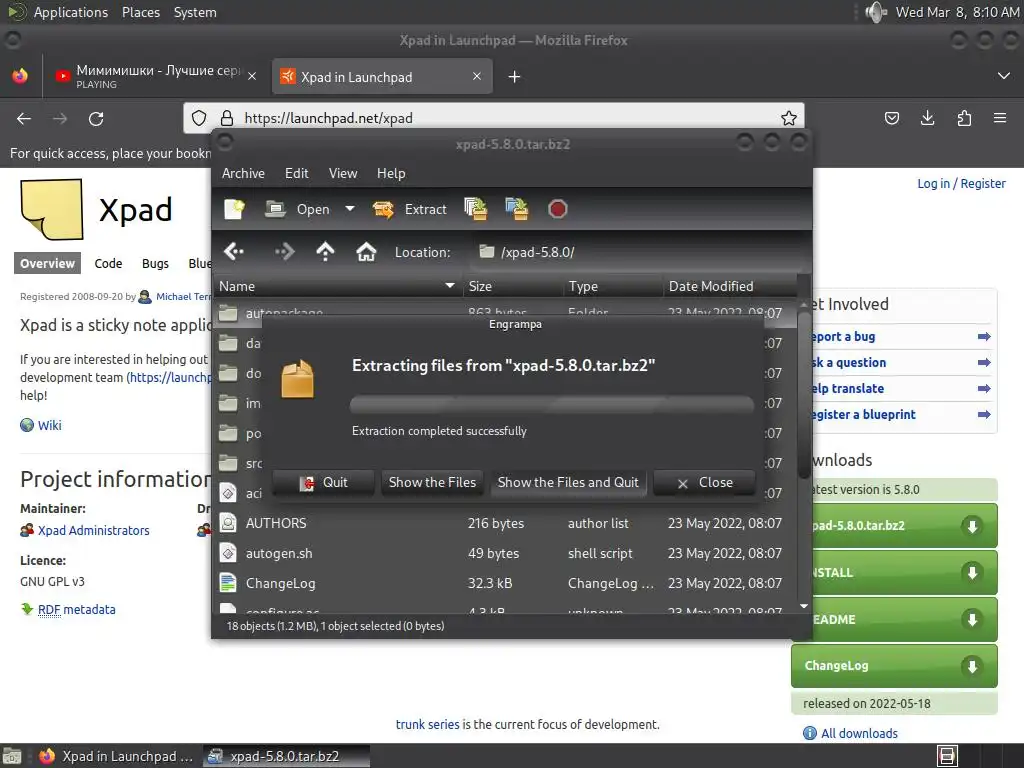Sort by the Date Modified column header

tap(730, 286)
